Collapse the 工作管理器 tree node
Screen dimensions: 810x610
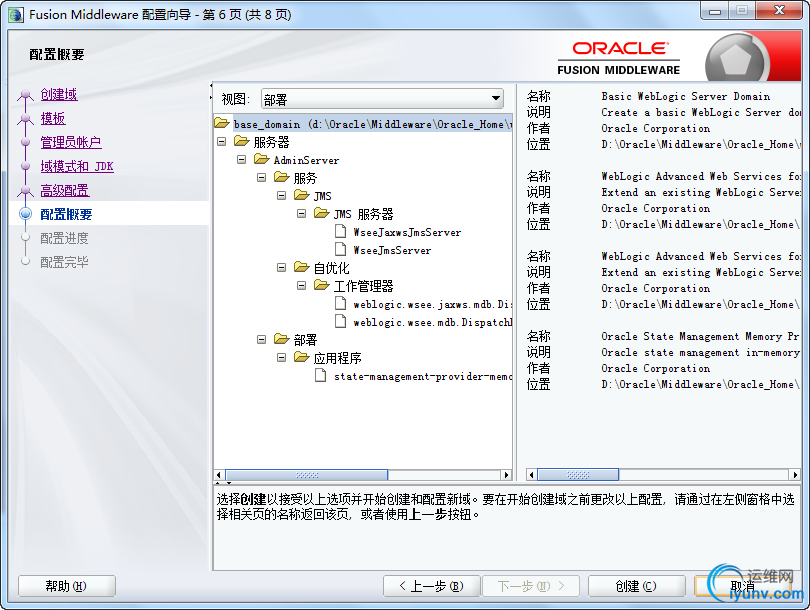point(301,285)
